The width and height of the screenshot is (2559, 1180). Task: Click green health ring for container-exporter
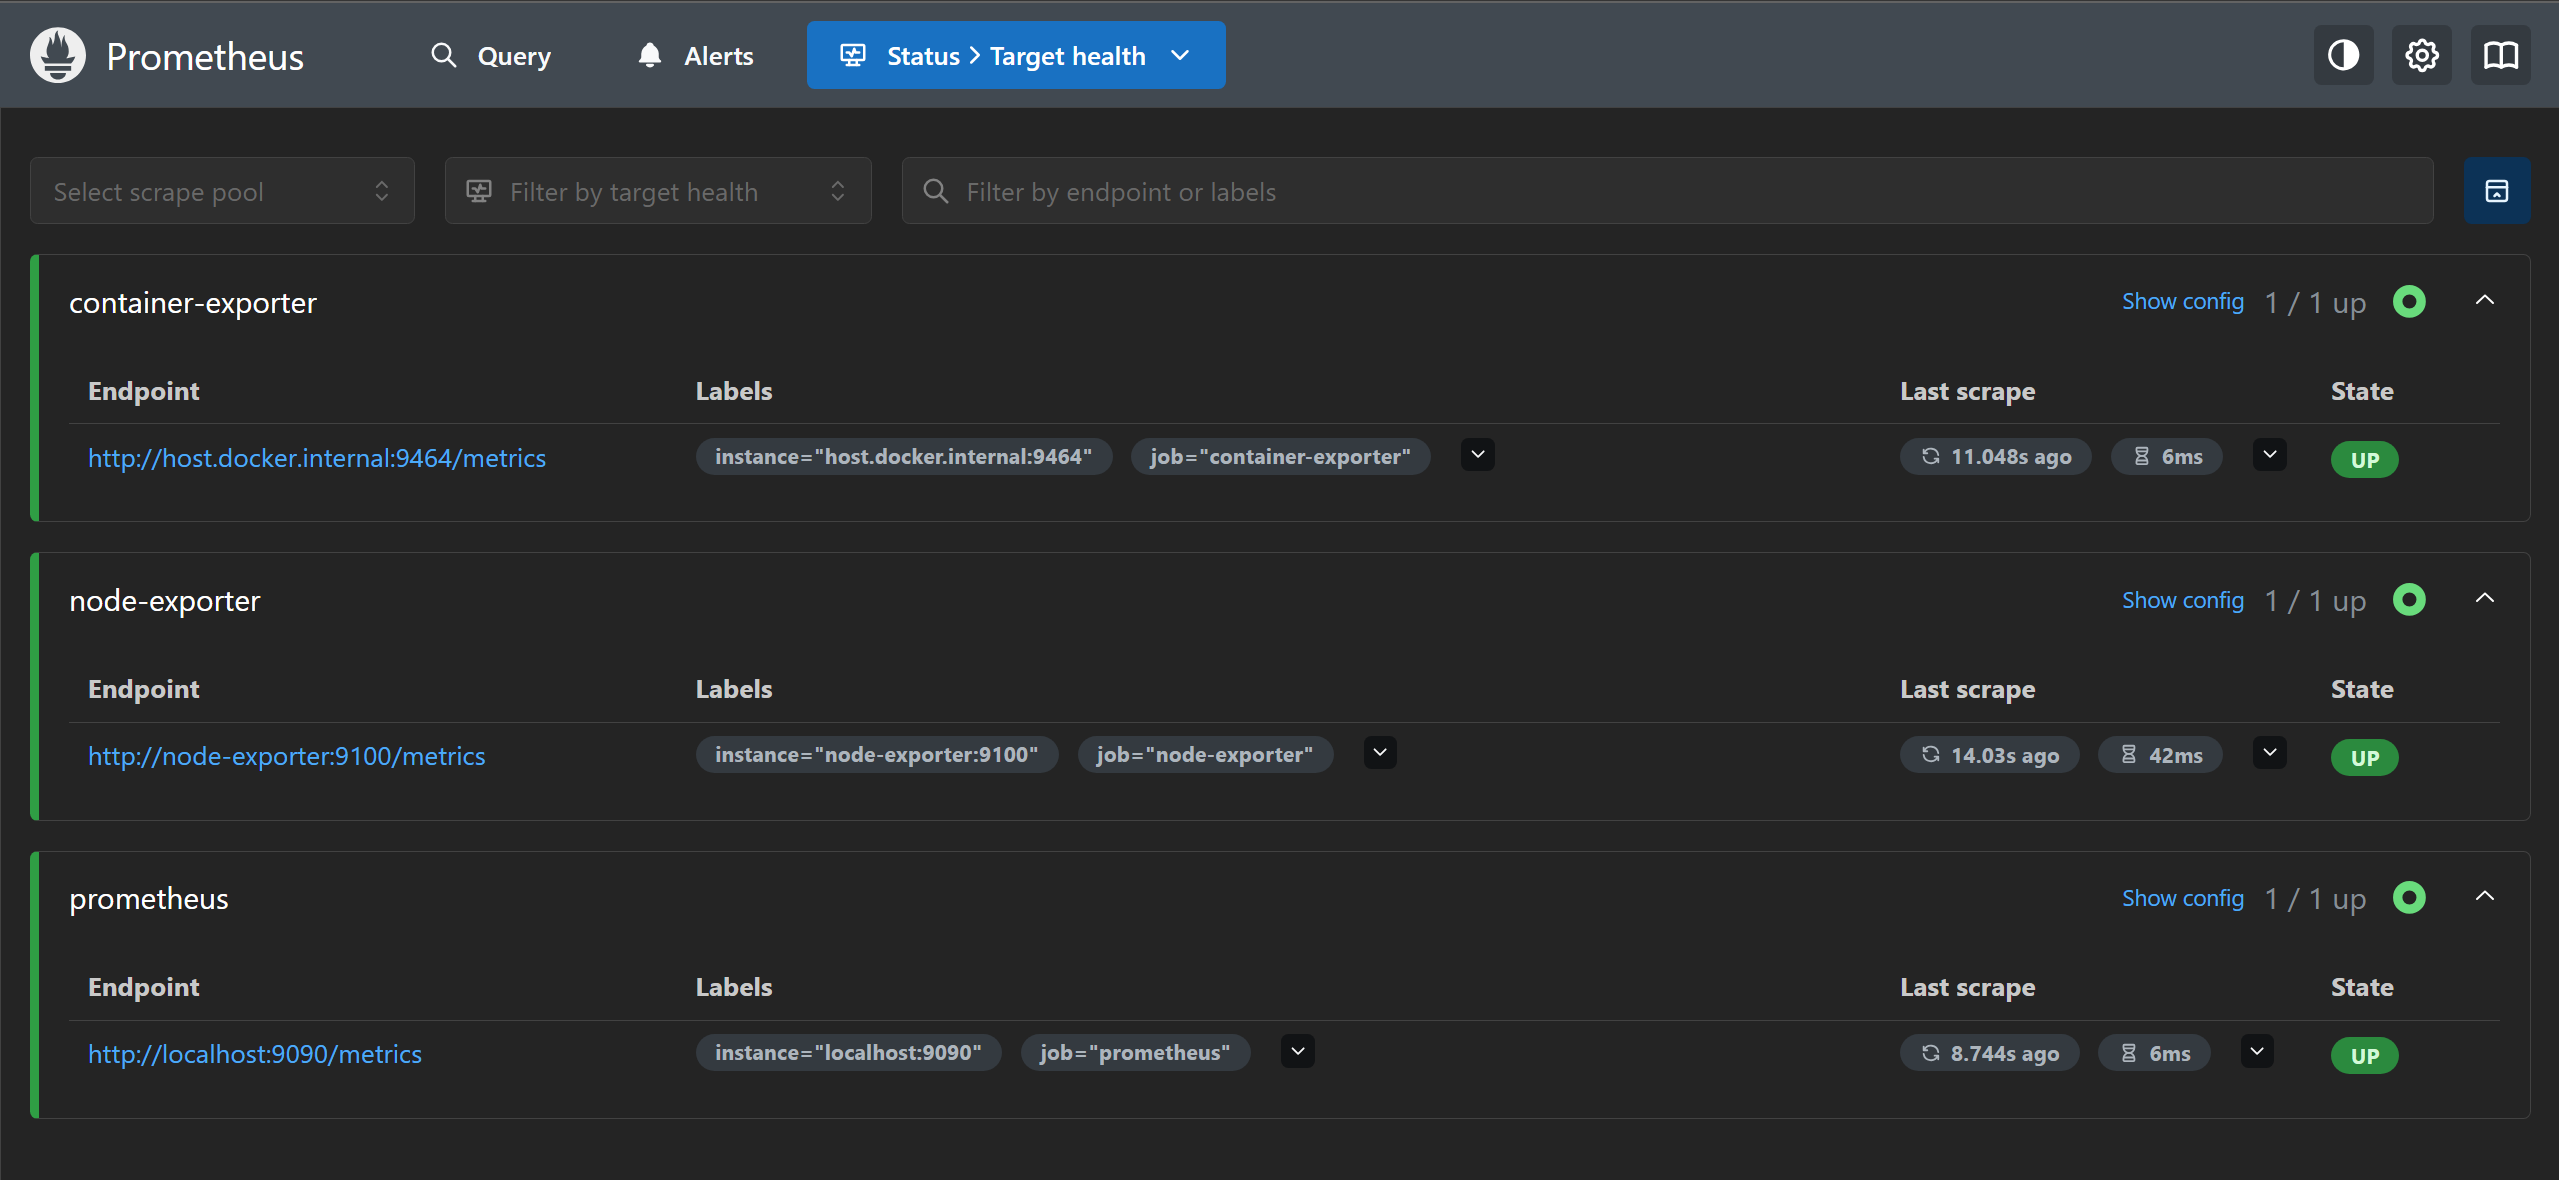click(2409, 301)
